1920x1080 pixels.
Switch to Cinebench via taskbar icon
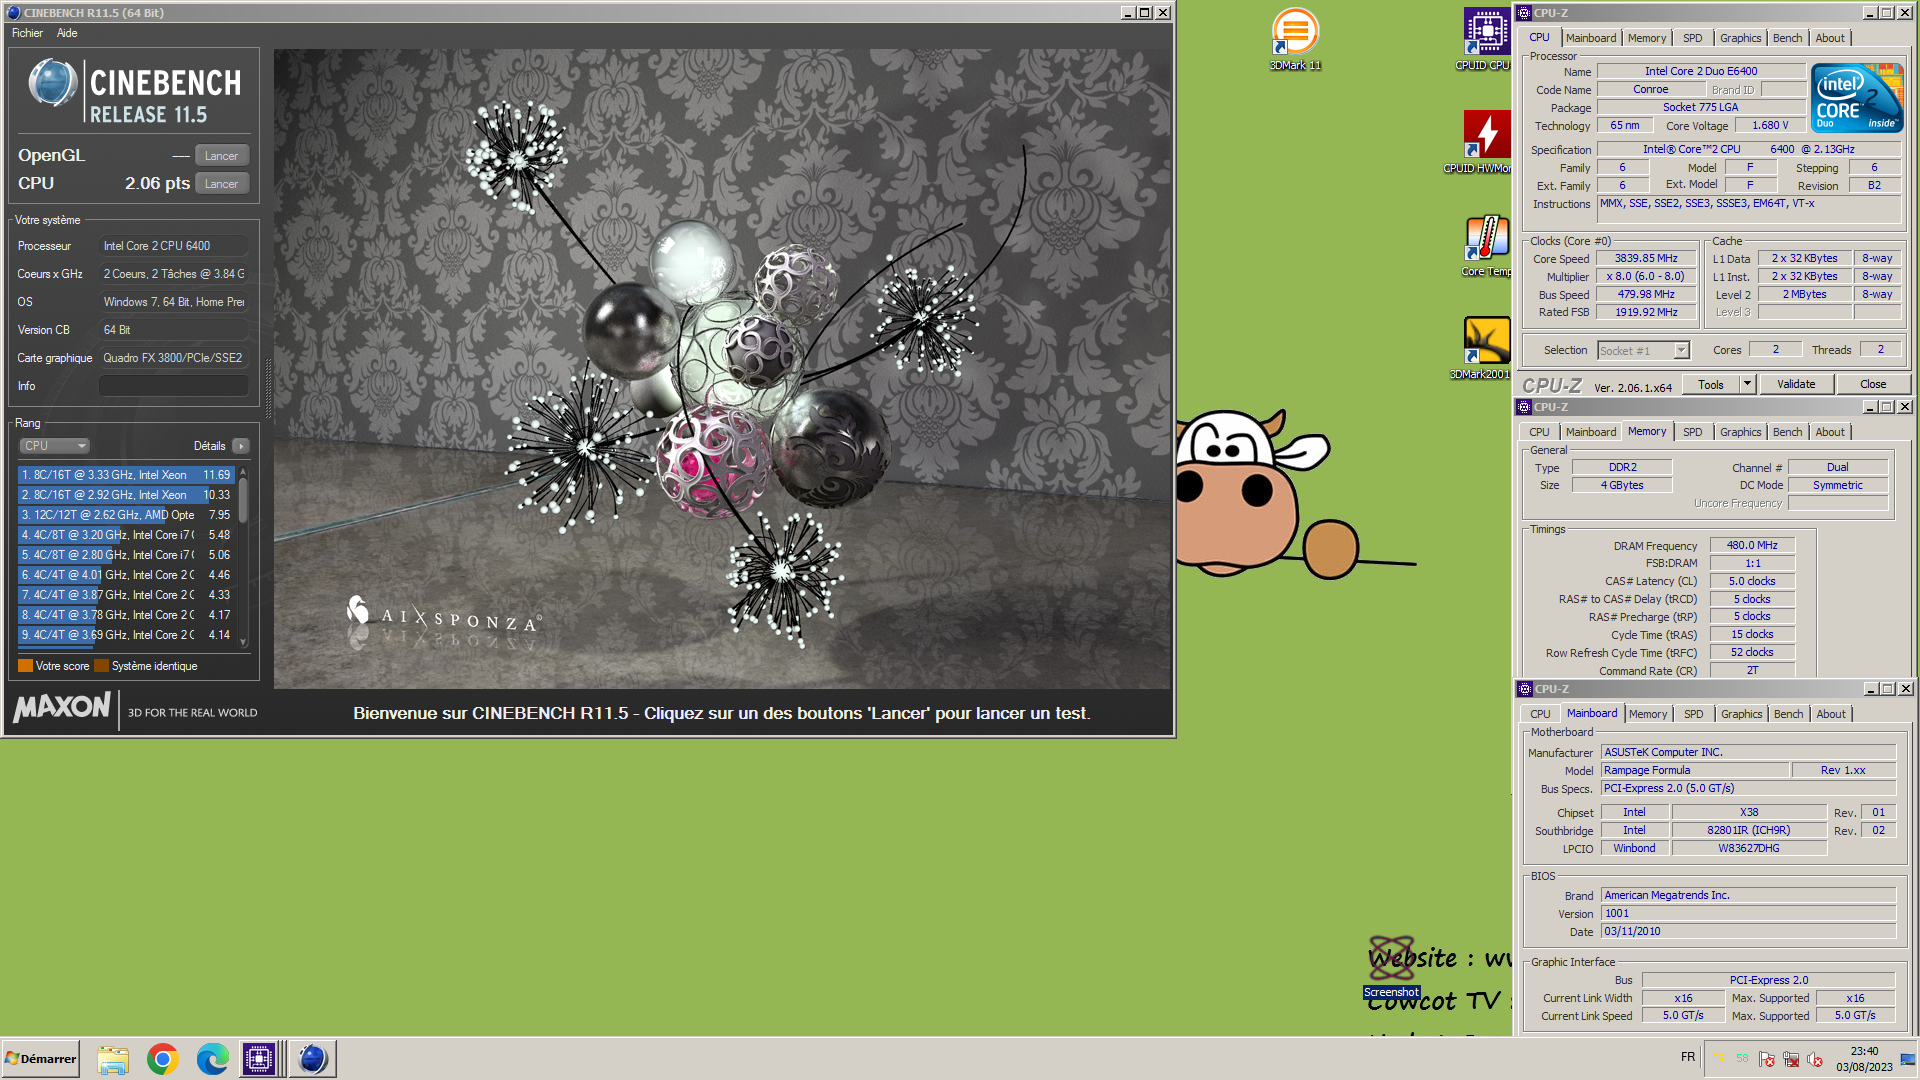tap(312, 1058)
